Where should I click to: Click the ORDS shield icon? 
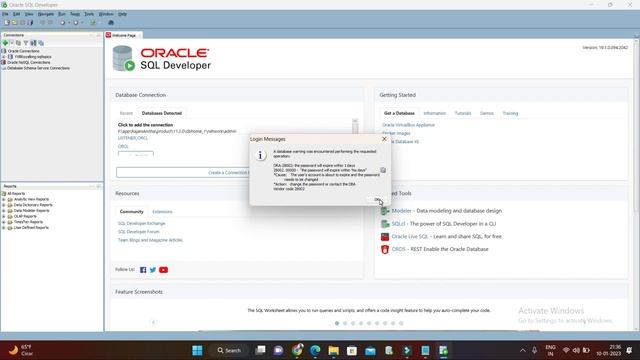tap(385, 249)
